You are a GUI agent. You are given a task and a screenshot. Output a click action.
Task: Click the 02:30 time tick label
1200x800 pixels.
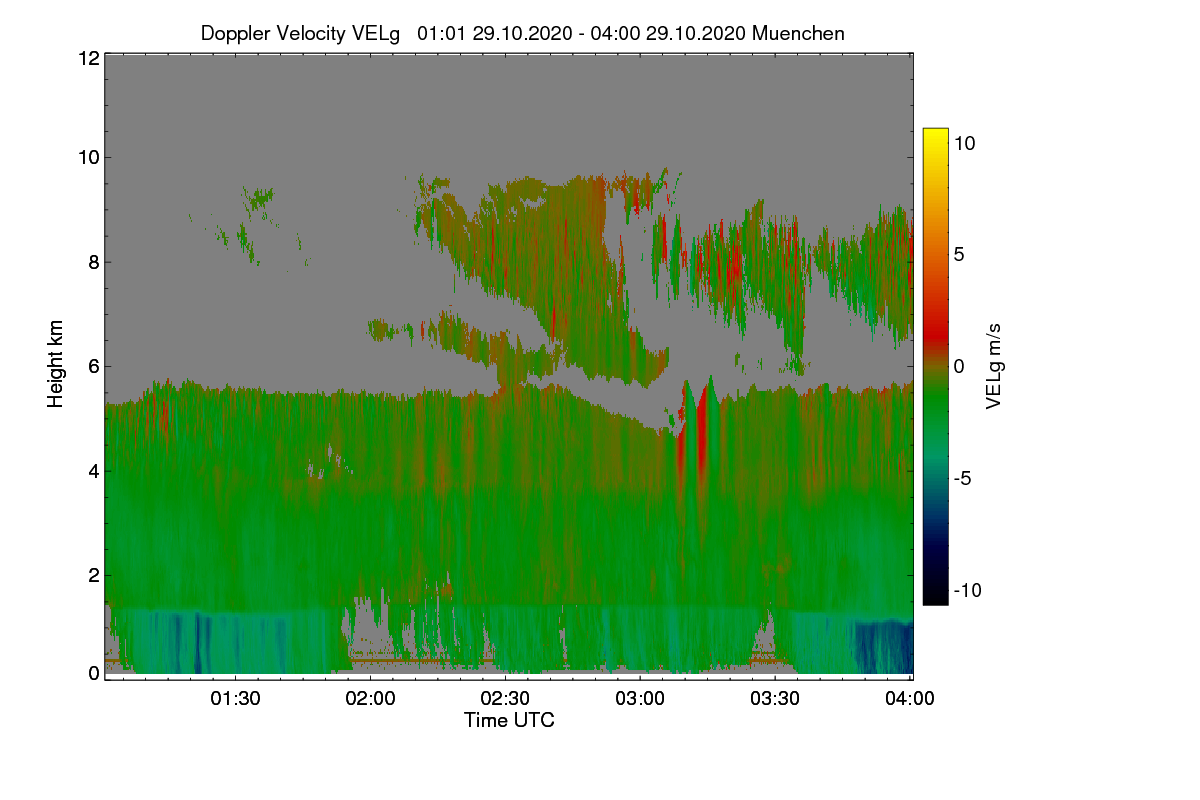(x=505, y=699)
